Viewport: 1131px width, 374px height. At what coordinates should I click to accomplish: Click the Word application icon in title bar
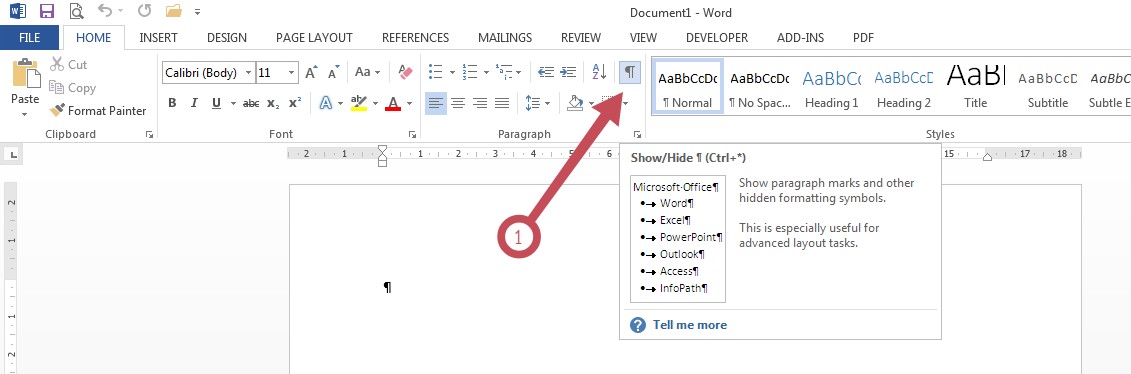click(x=18, y=12)
